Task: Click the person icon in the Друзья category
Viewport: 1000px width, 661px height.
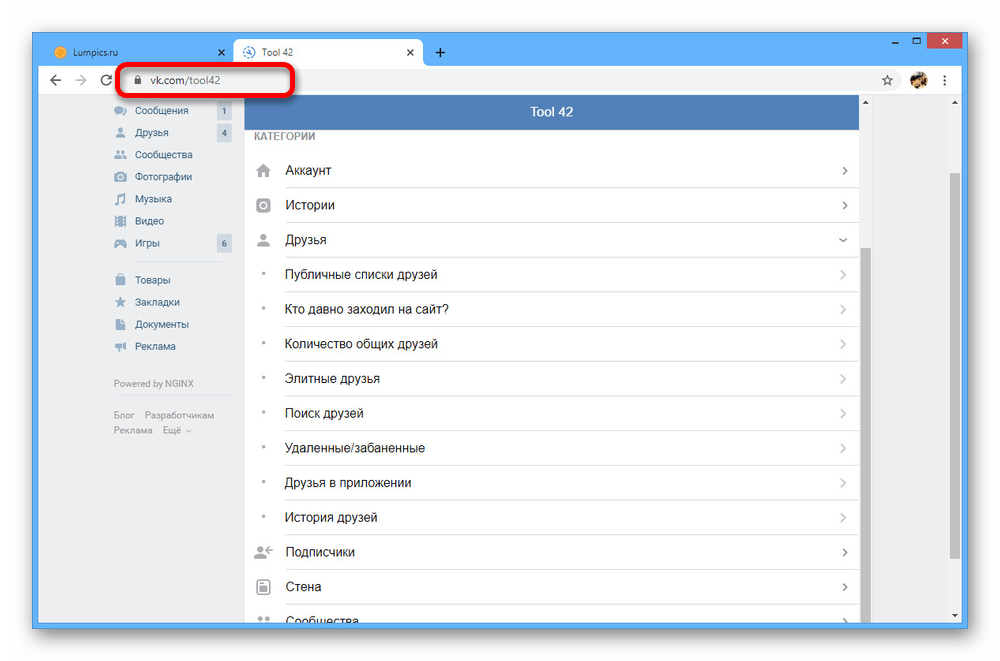Action: pos(263,240)
